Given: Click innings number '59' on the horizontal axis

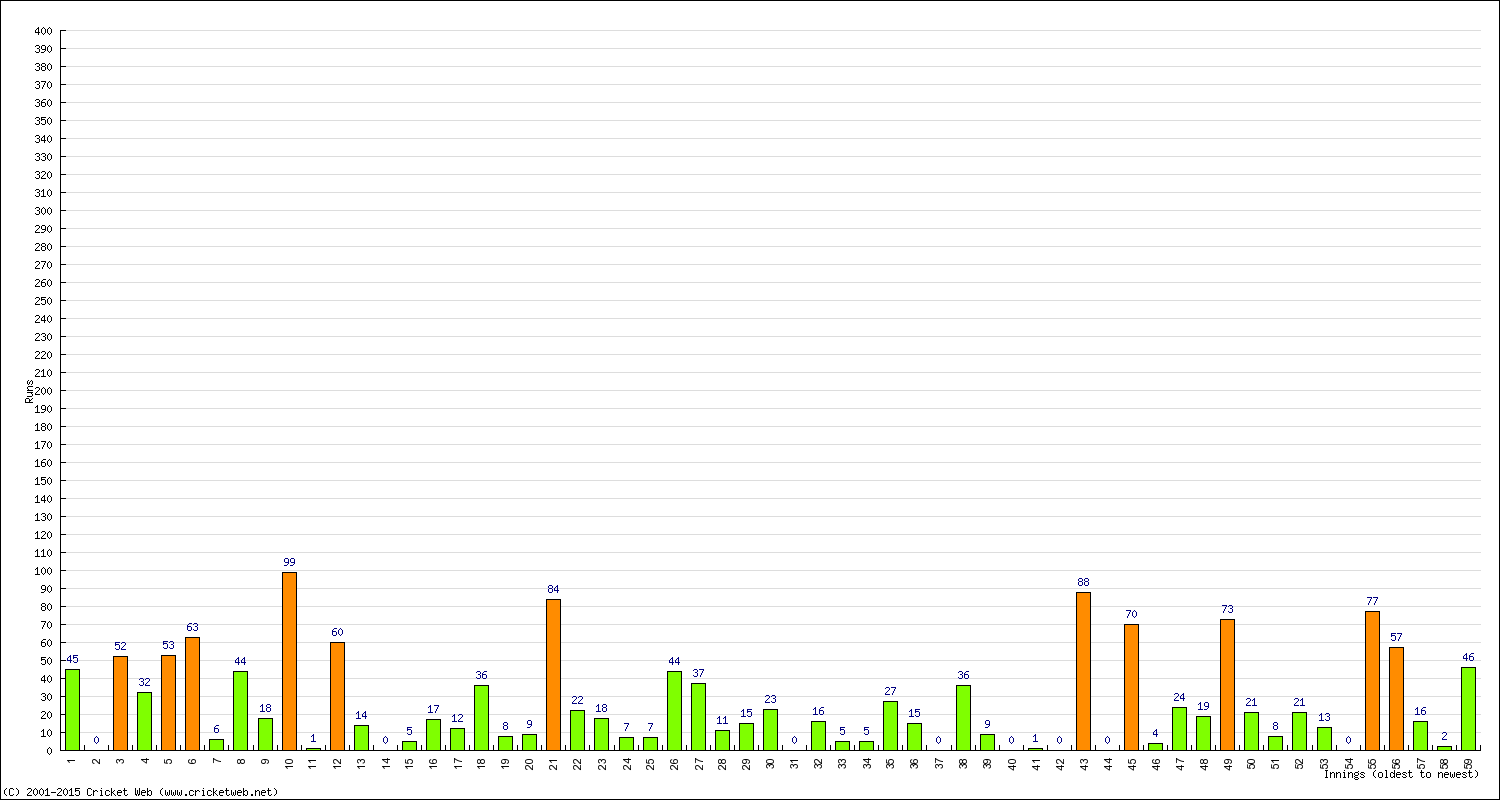Looking at the screenshot, I should tap(1469, 763).
